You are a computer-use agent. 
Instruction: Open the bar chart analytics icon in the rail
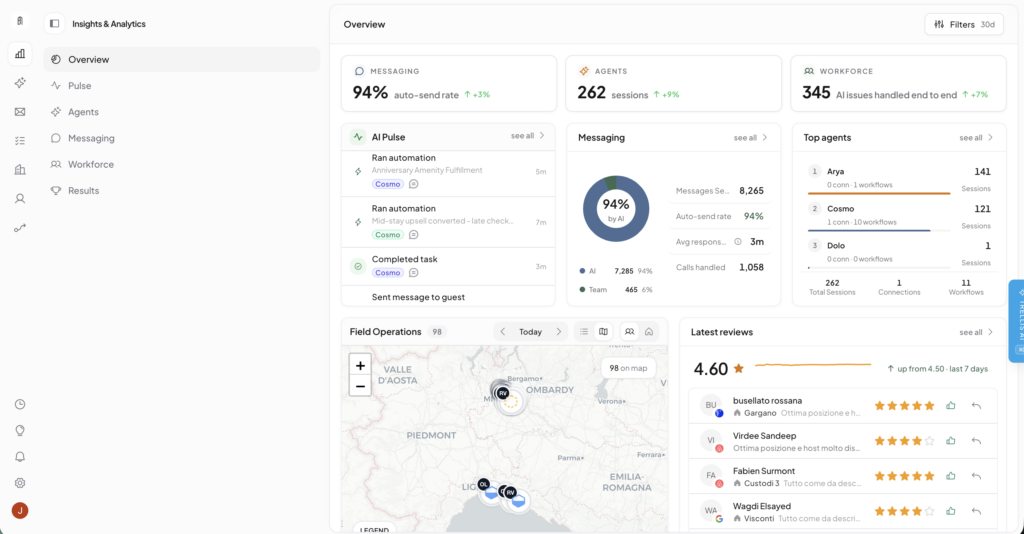tap(20, 54)
